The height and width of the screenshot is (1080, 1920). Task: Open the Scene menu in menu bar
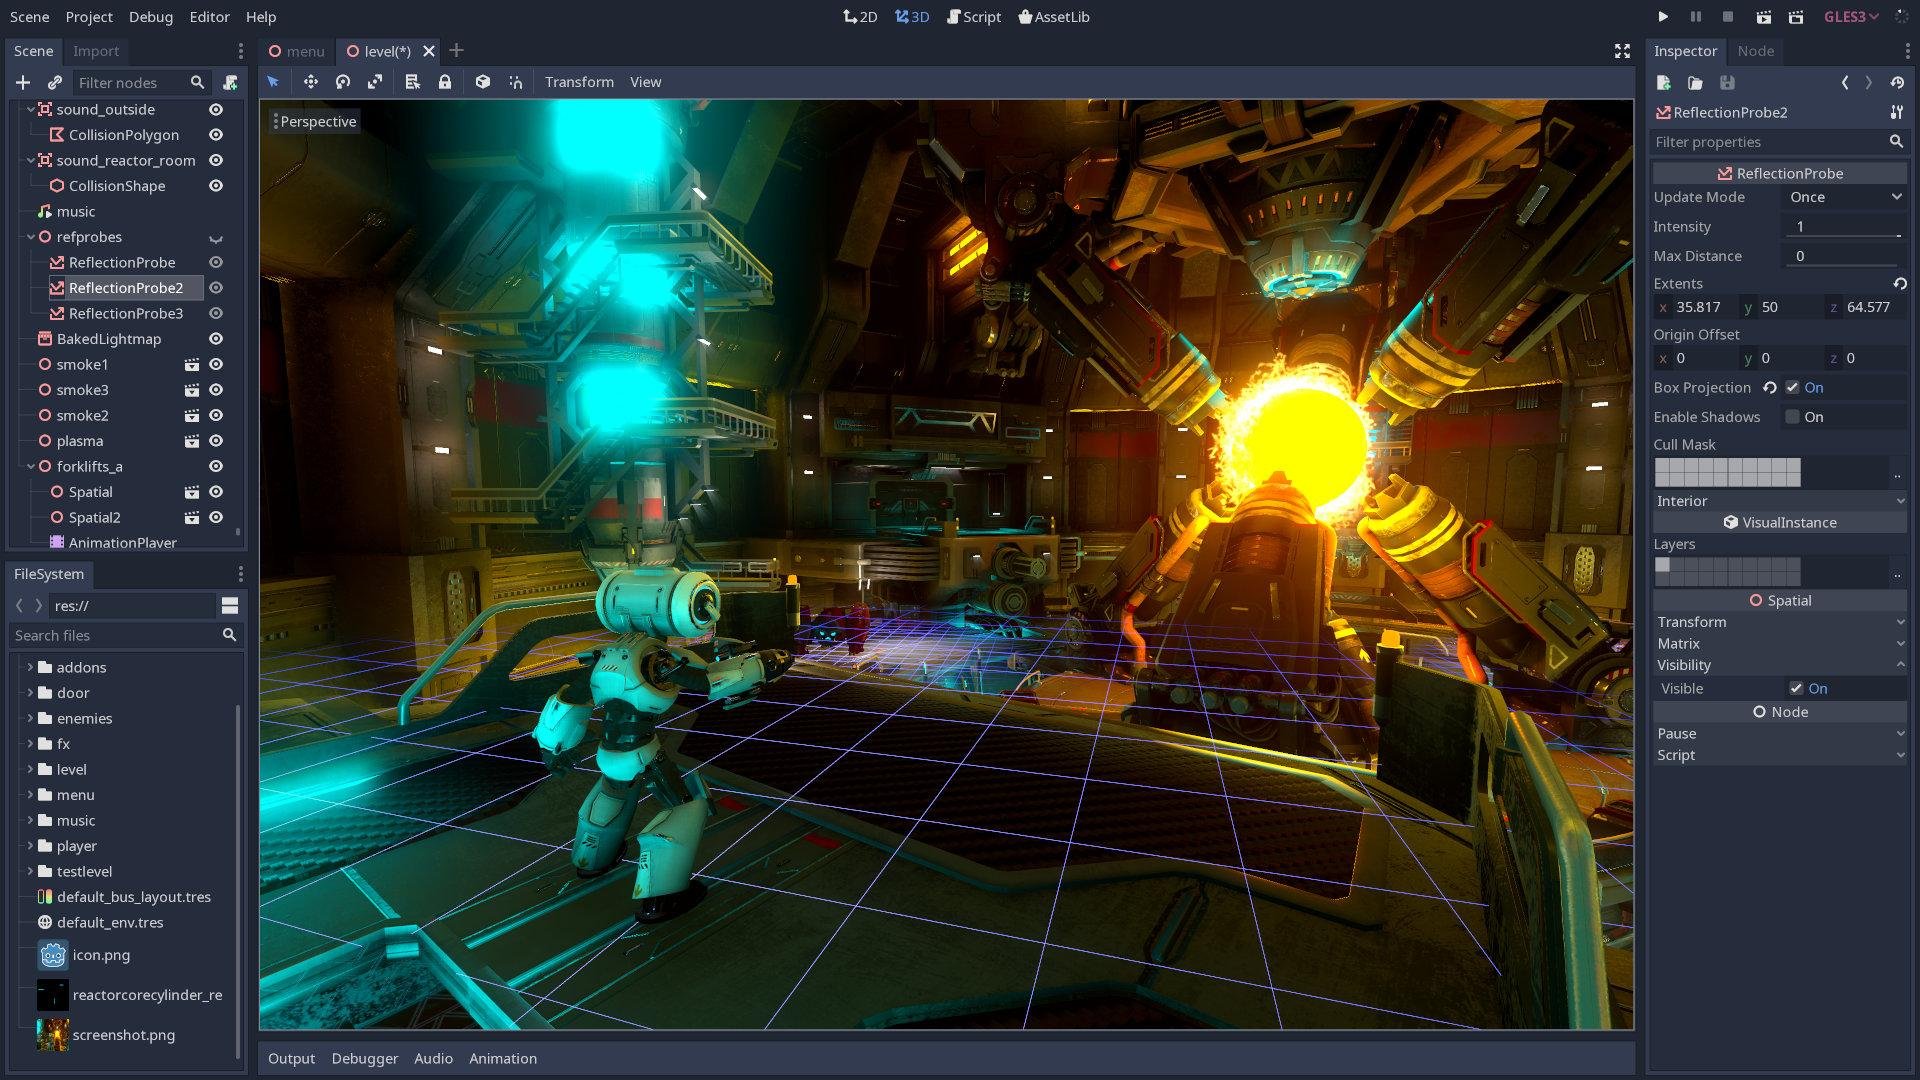point(29,15)
